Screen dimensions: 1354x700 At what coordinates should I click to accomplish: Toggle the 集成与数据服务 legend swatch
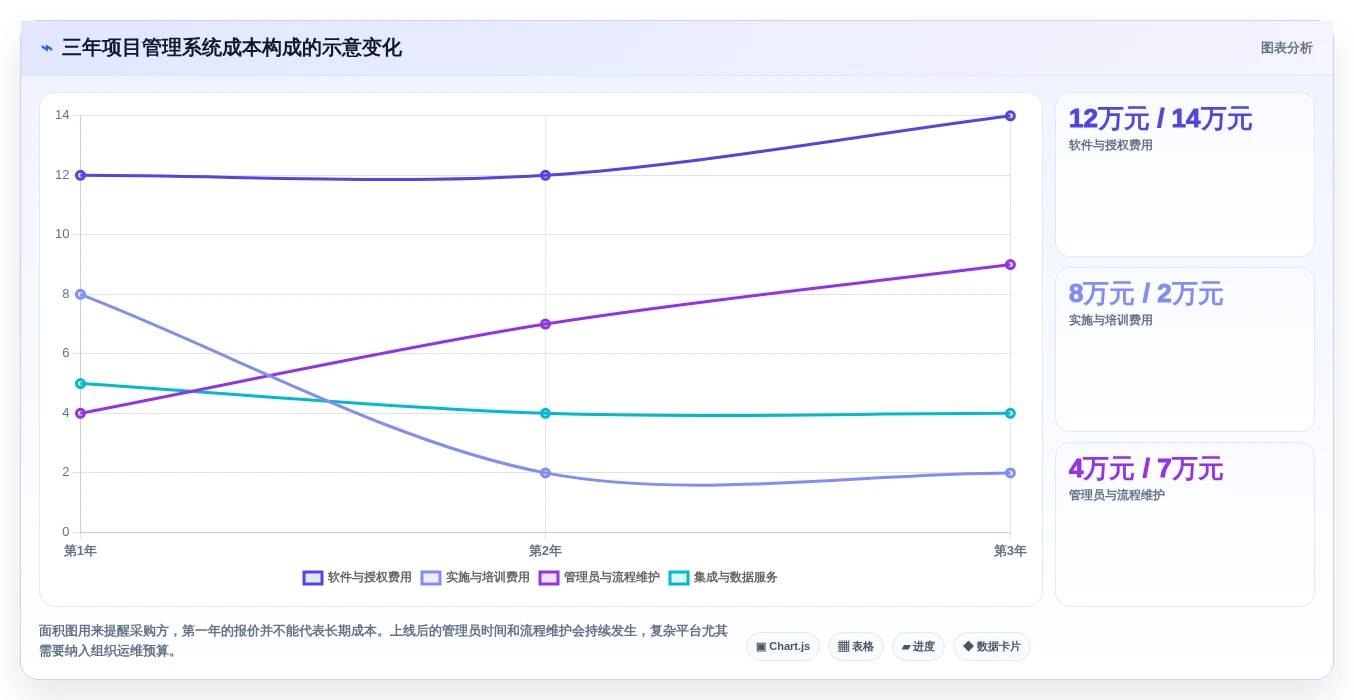679,578
